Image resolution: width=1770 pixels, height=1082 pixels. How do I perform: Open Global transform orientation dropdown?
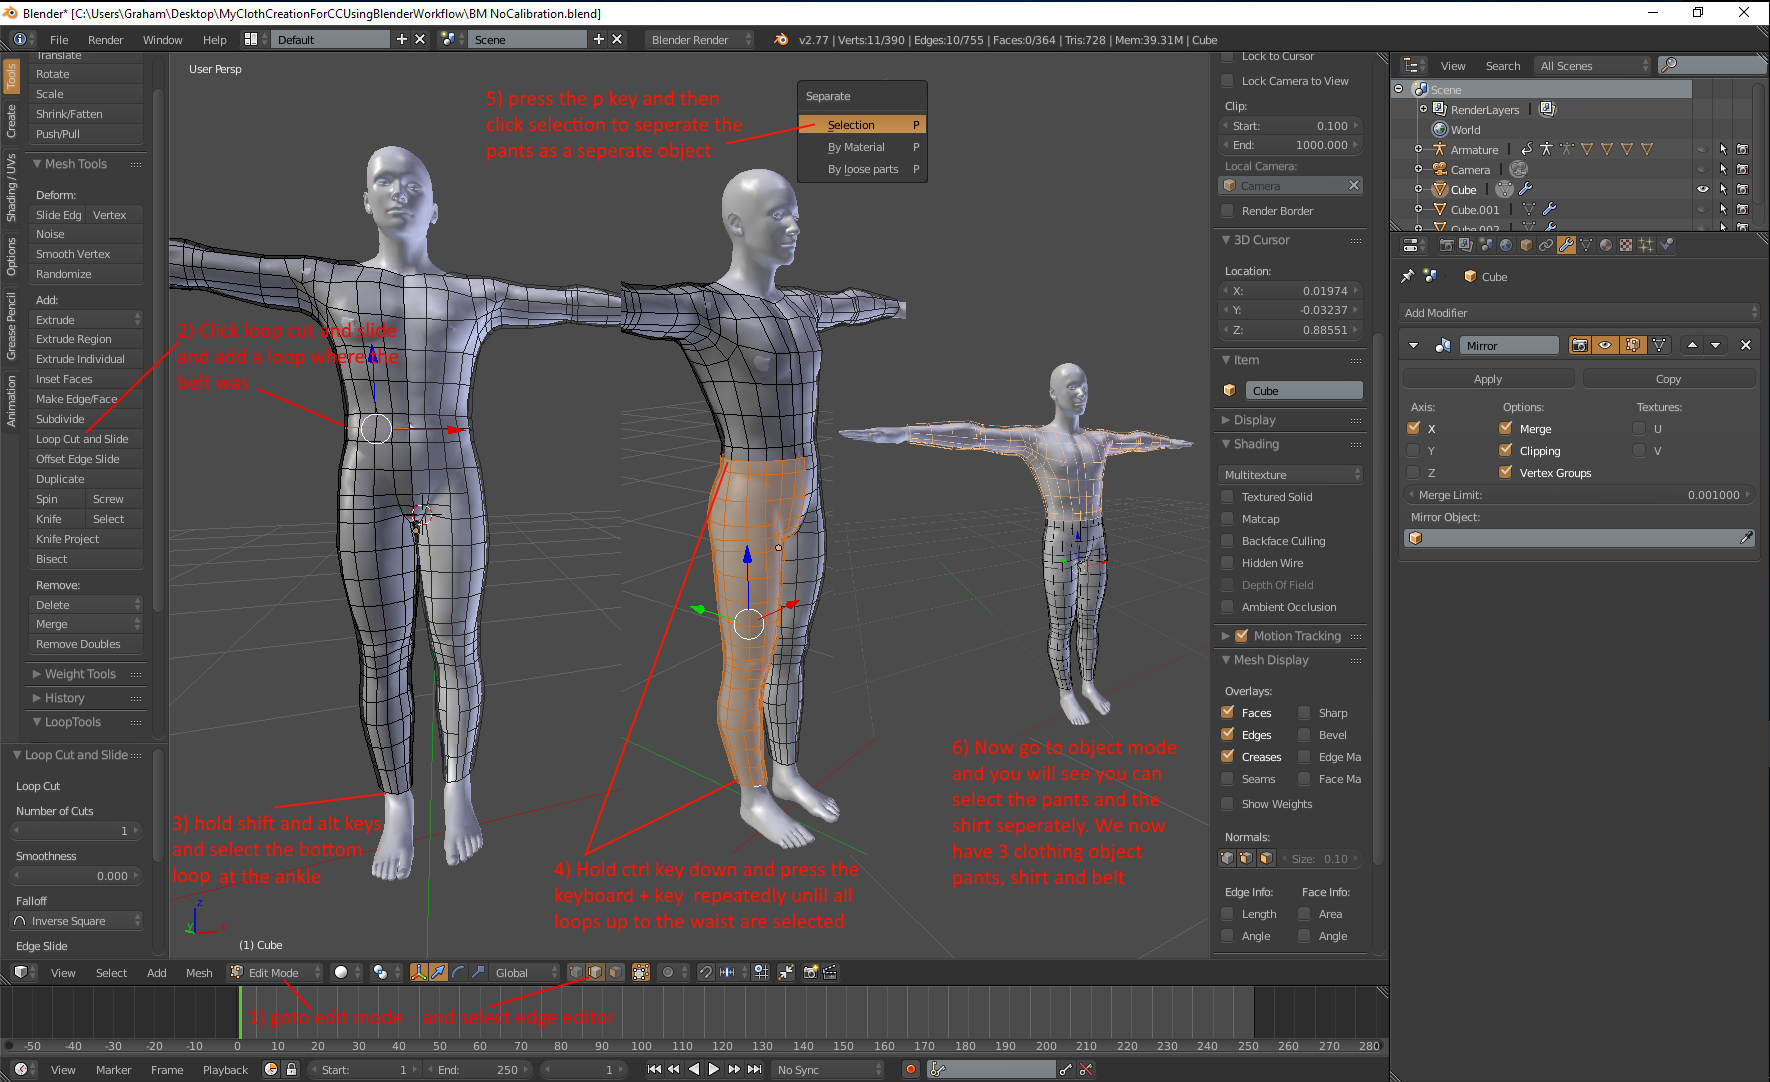tap(525, 972)
